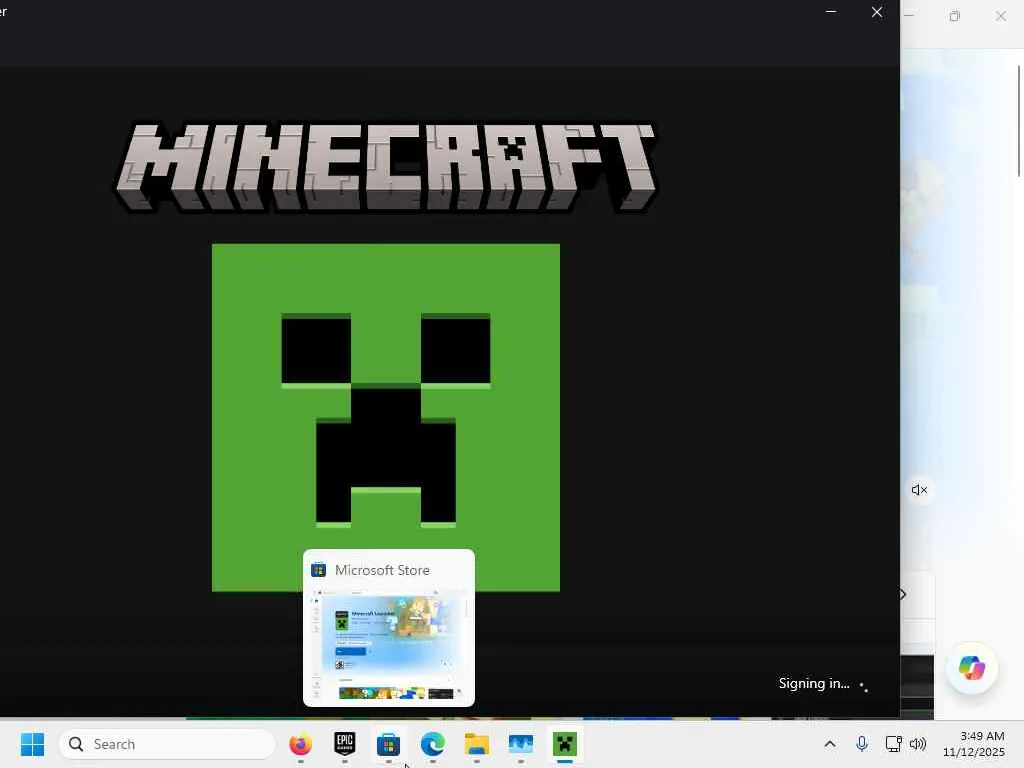Open the volume tray icon
This screenshot has height=768, width=1024.
click(x=918, y=744)
